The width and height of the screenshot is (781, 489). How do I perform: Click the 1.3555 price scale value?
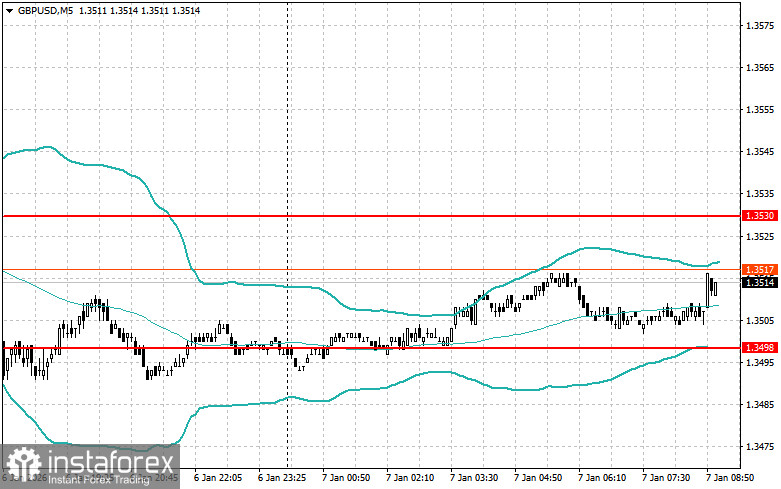760,110
